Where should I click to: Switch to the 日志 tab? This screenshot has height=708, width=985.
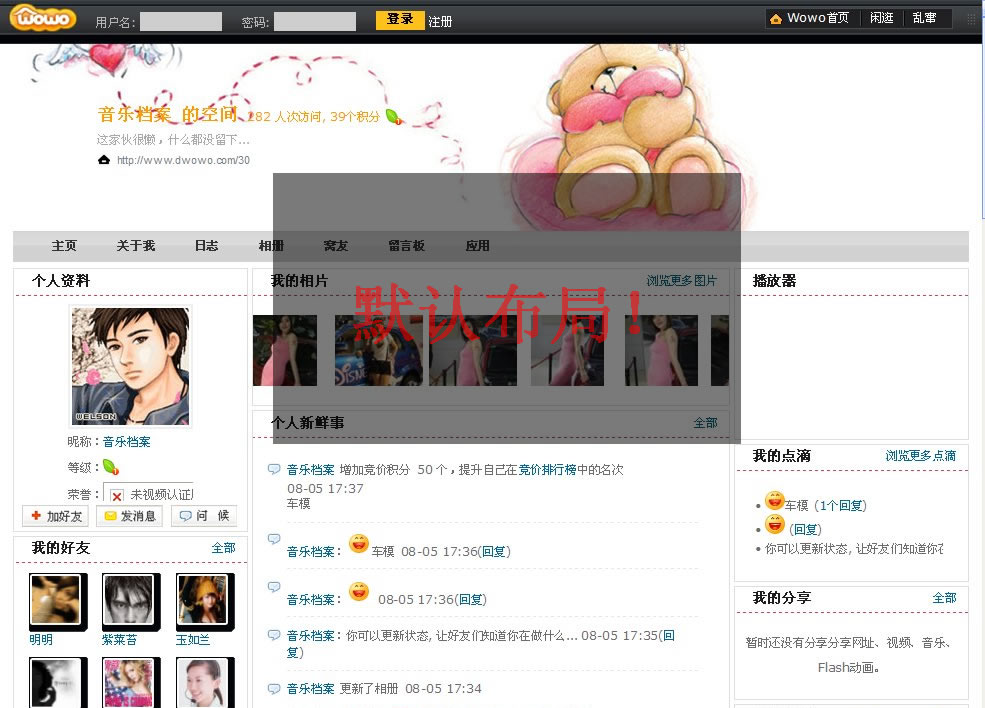tap(207, 246)
